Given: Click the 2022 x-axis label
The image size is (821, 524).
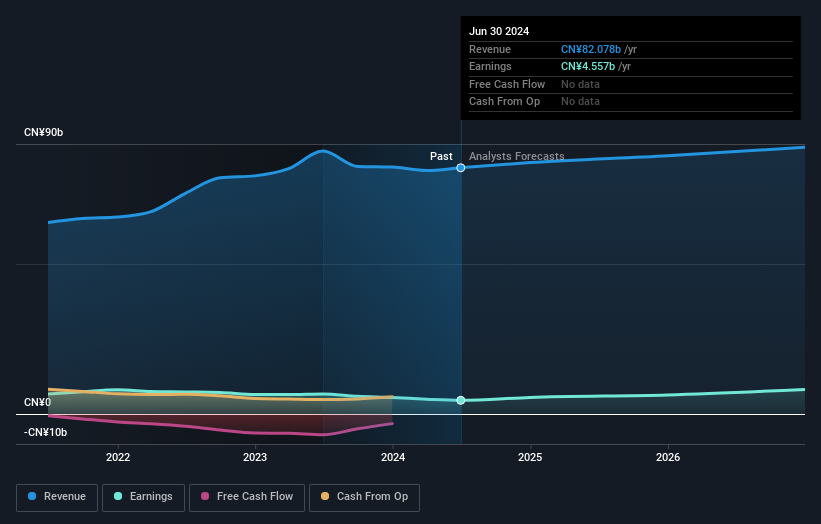Looking at the screenshot, I should [118, 457].
